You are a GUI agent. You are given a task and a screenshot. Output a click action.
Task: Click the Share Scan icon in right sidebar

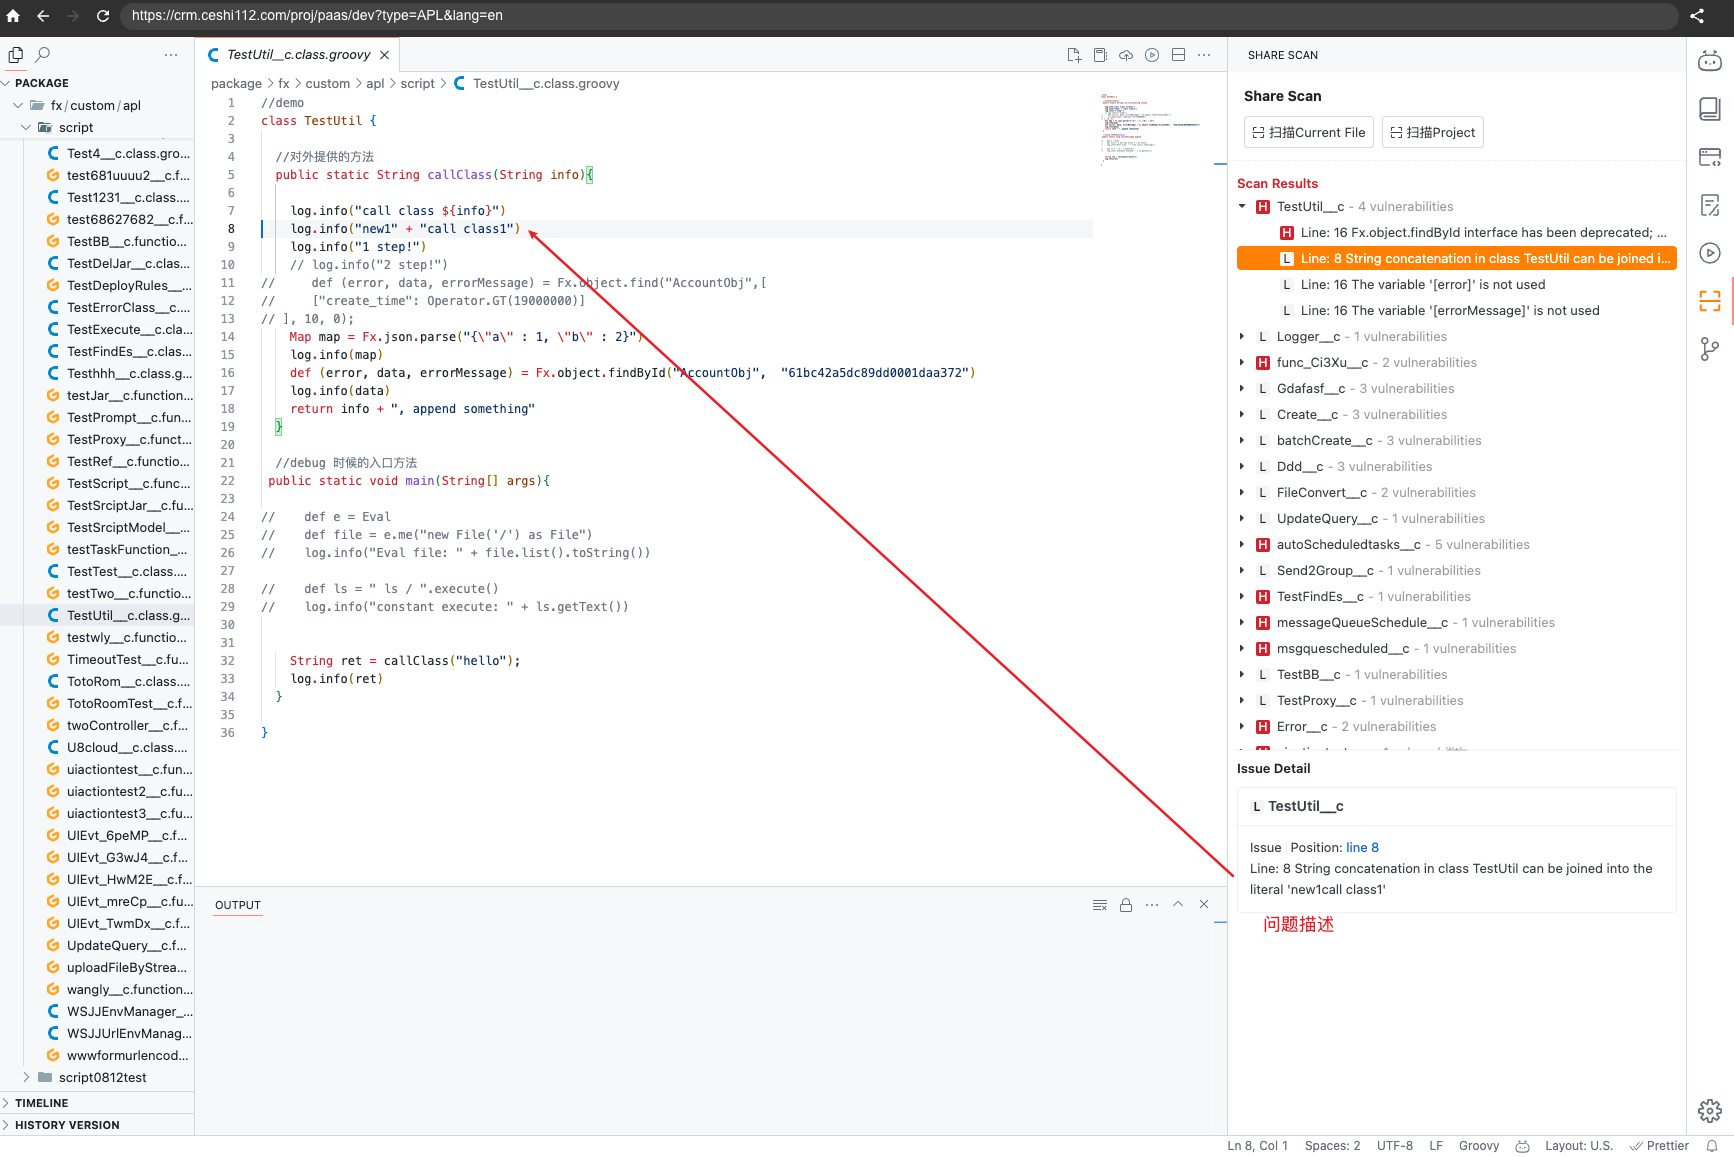1709,301
